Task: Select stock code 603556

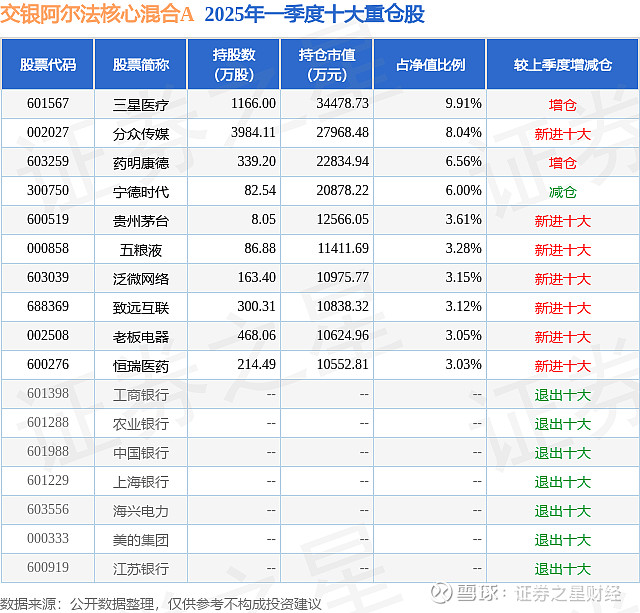Action: click(48, 509)
